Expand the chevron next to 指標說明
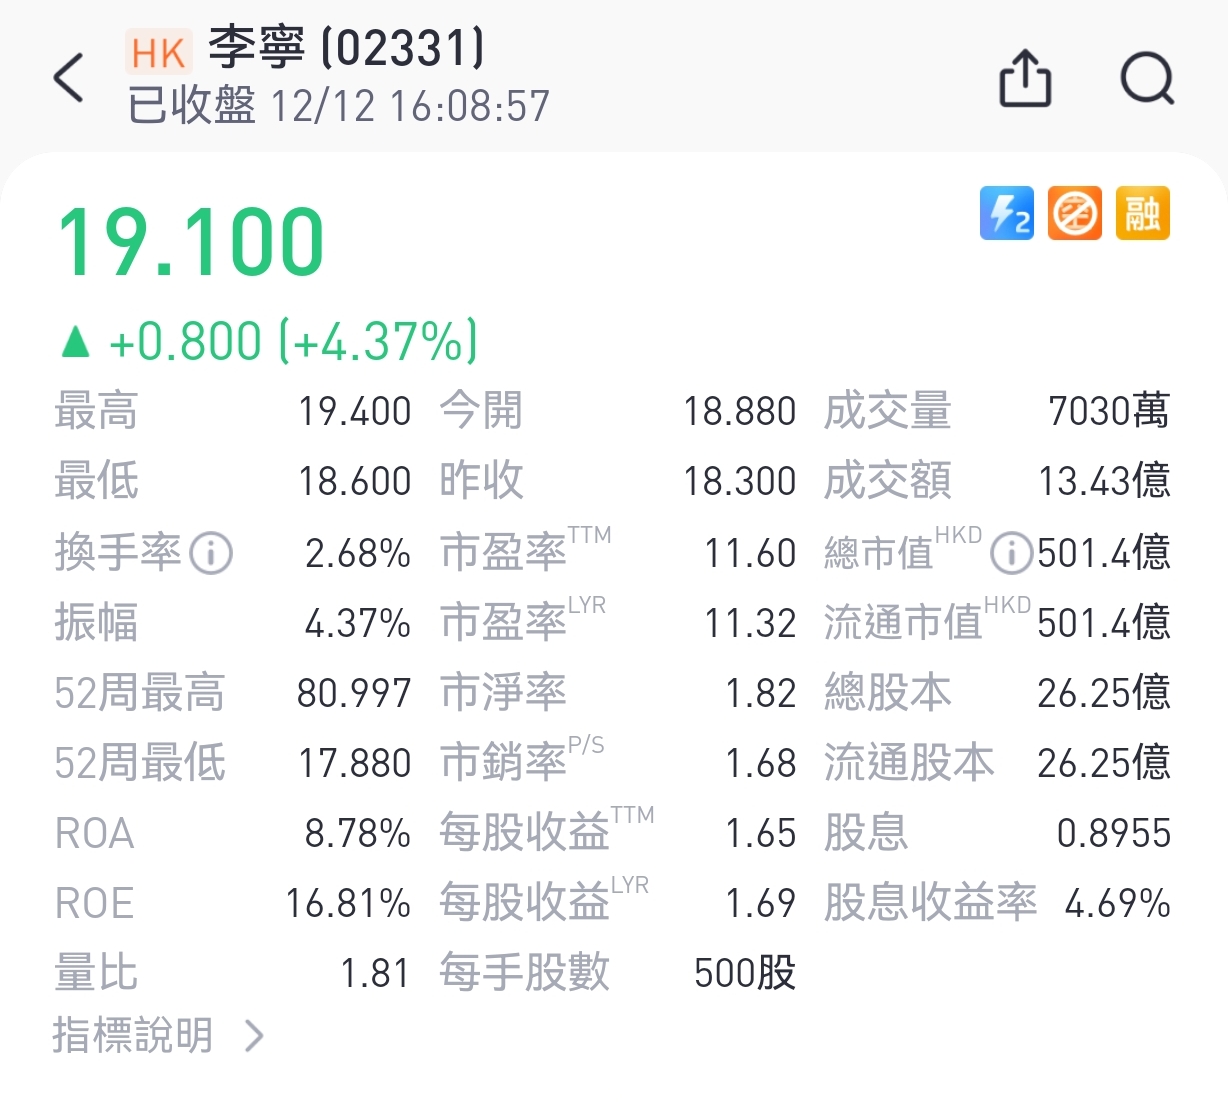The height and width of the screenshot is (1102, 1228). pyautogui.click(x=255, y=1036)
